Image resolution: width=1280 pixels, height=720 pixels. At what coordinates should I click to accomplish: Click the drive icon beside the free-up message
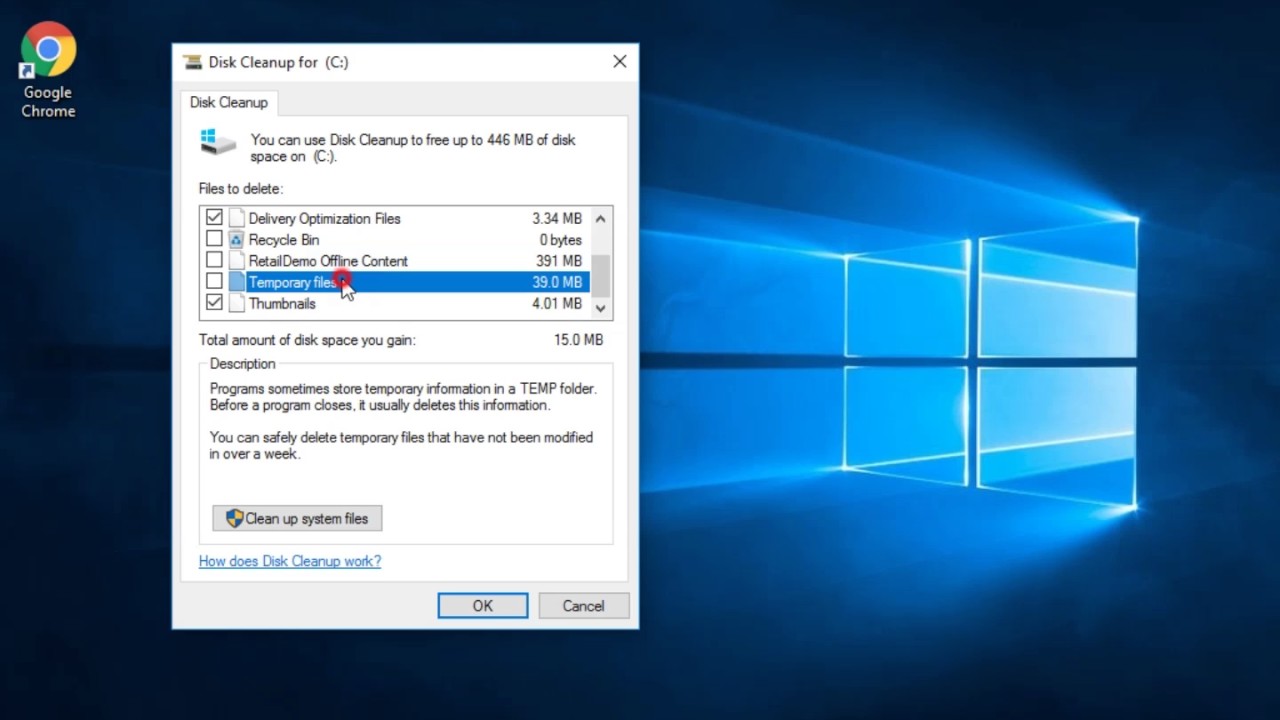[x=218, y=142]
